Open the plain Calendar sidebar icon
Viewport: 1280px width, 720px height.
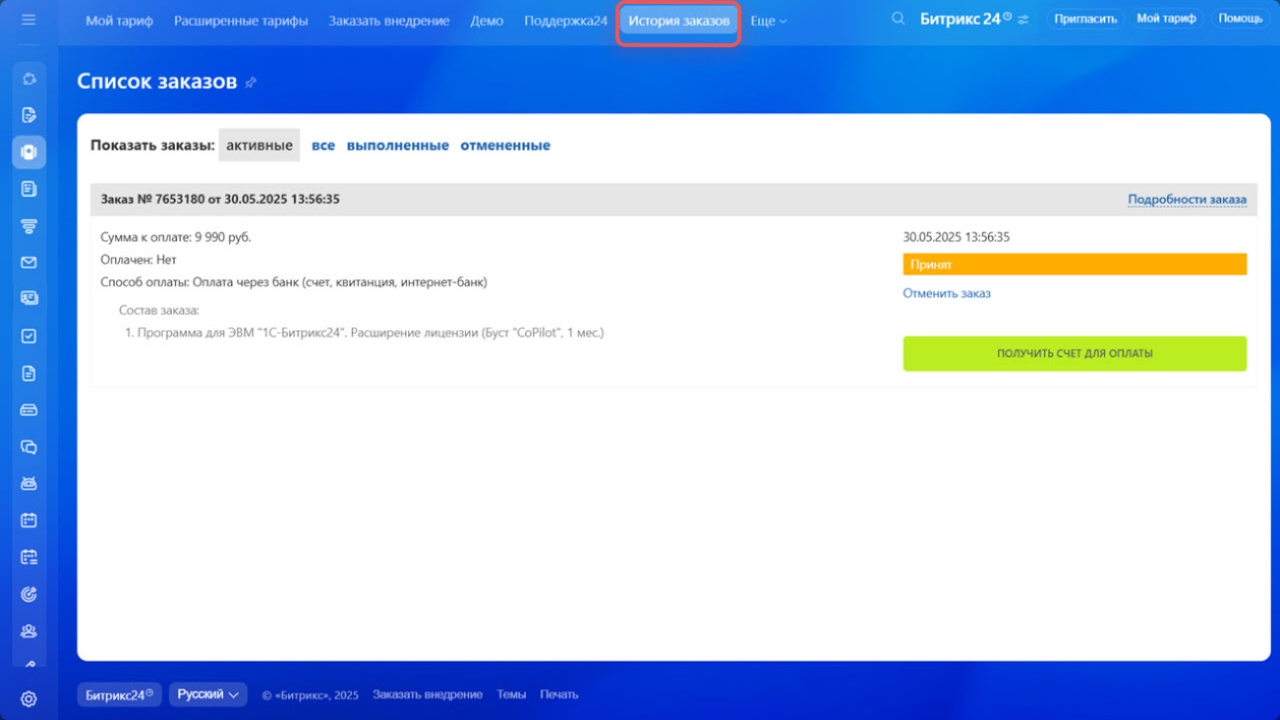coord(29,520)
